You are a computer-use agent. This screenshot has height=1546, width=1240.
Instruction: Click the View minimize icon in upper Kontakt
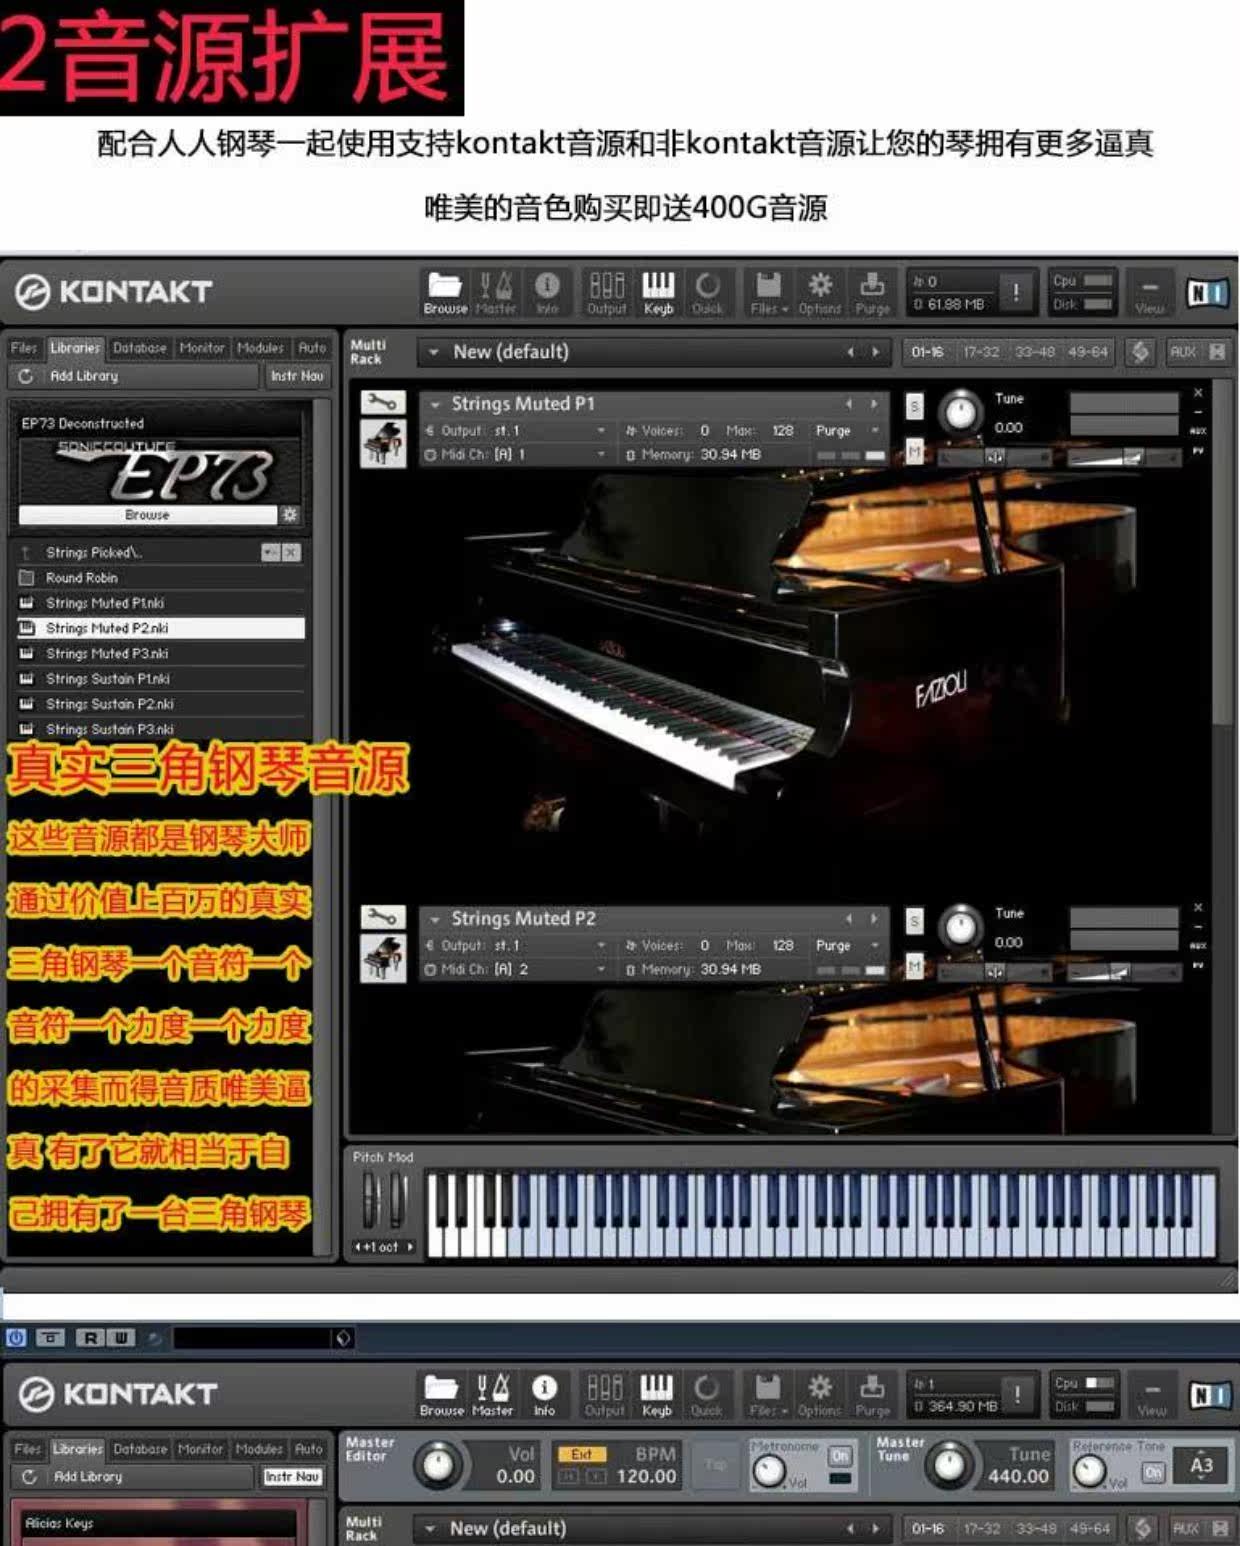click(1150, 293)
